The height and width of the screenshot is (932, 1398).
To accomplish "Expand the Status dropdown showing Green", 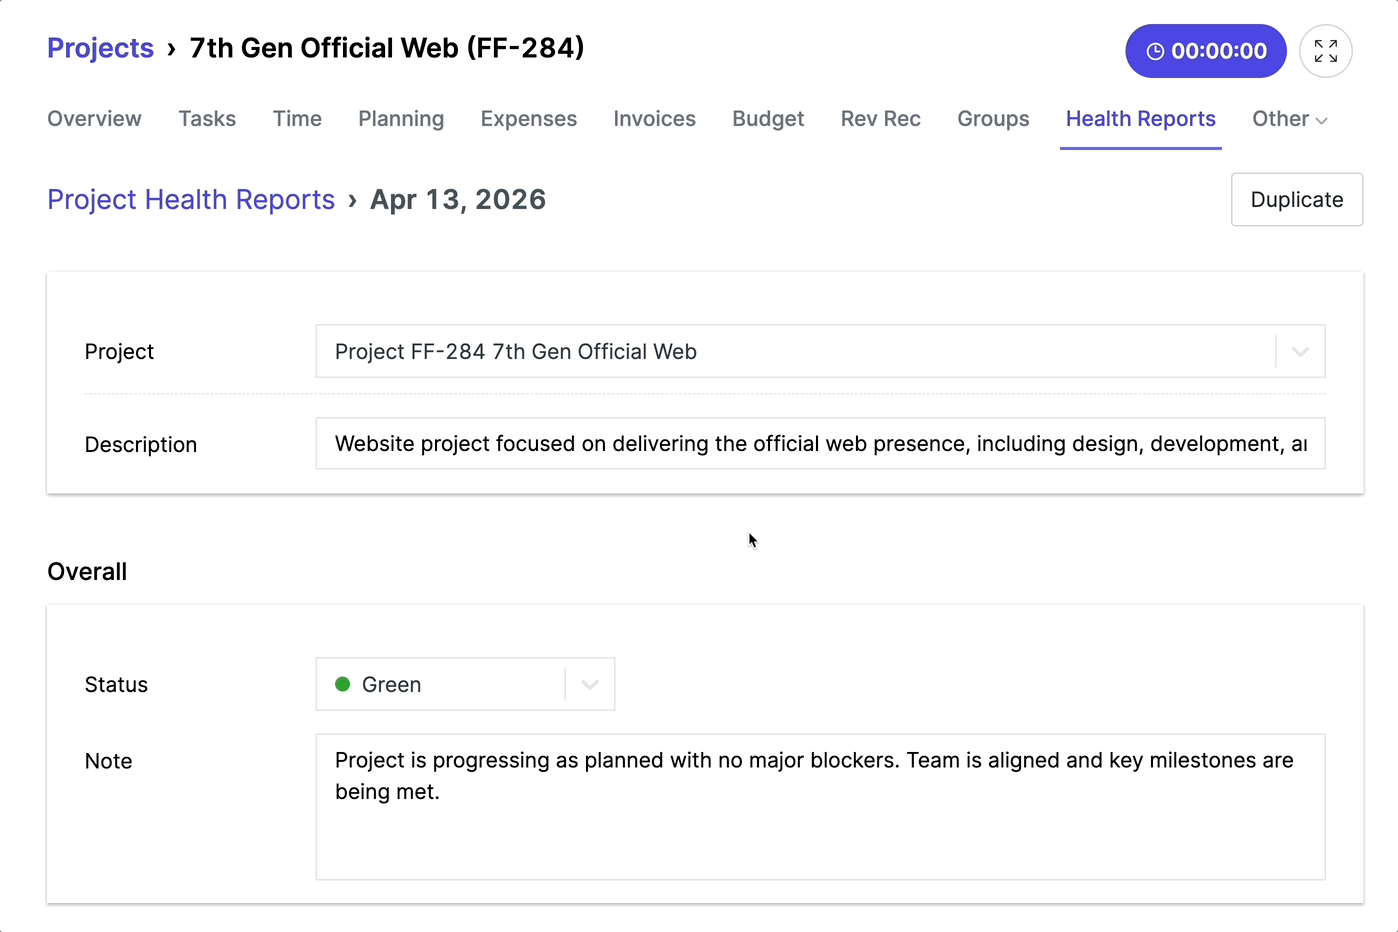I will tap(590, 684).
